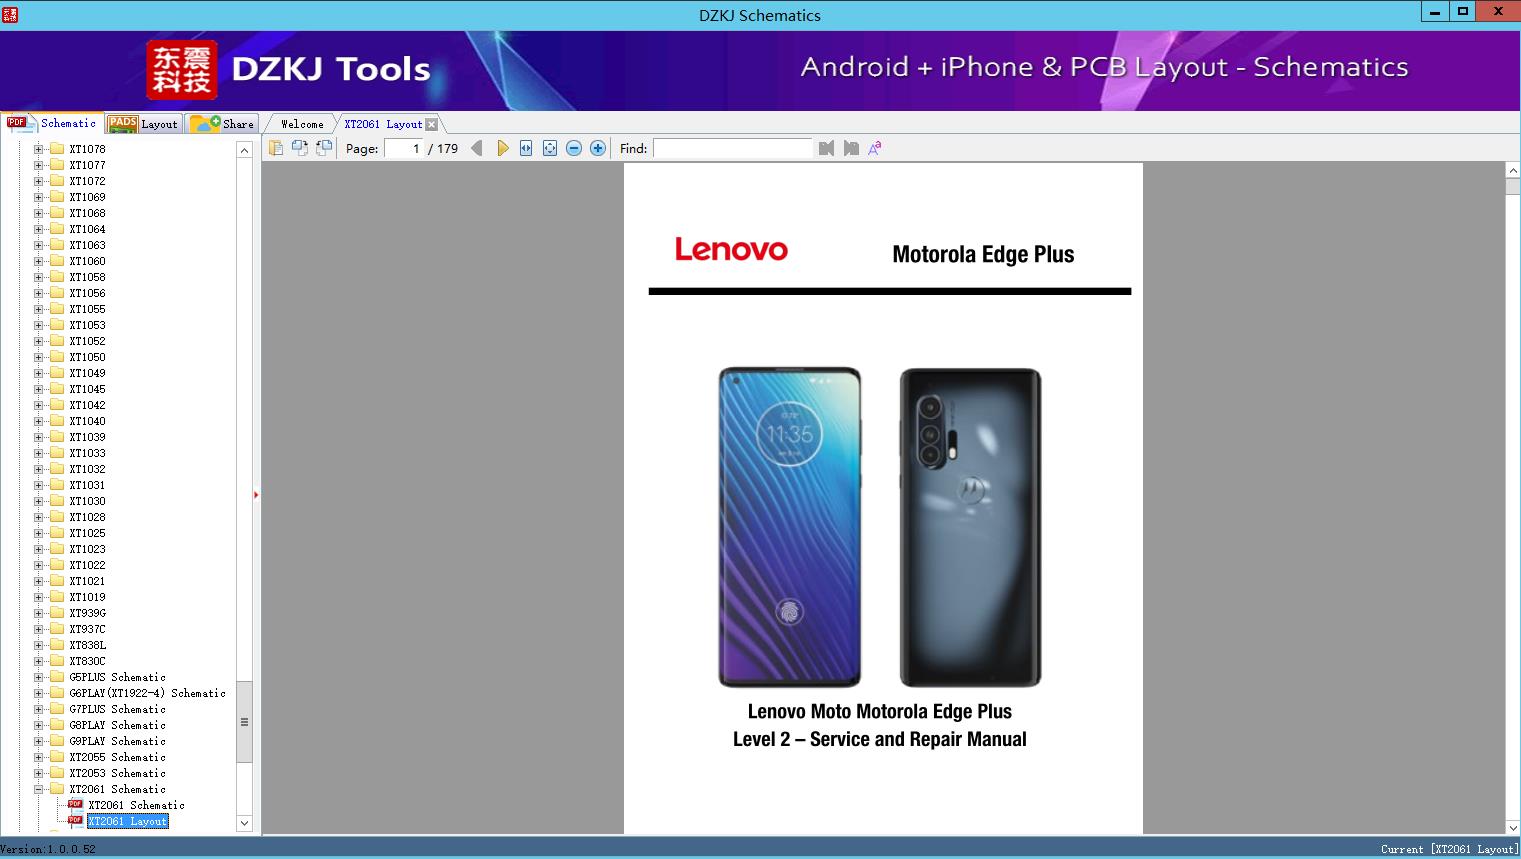Close the XT2061 Layout tab

[431, 124]
